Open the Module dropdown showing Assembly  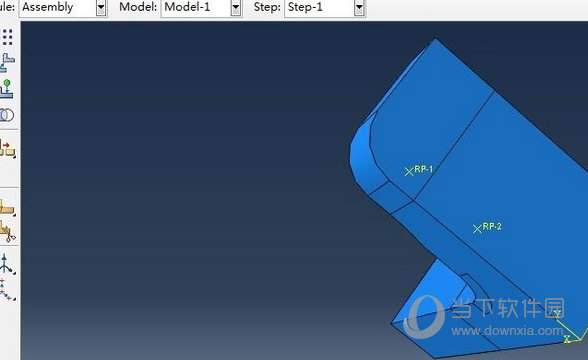tap(101, 7)
